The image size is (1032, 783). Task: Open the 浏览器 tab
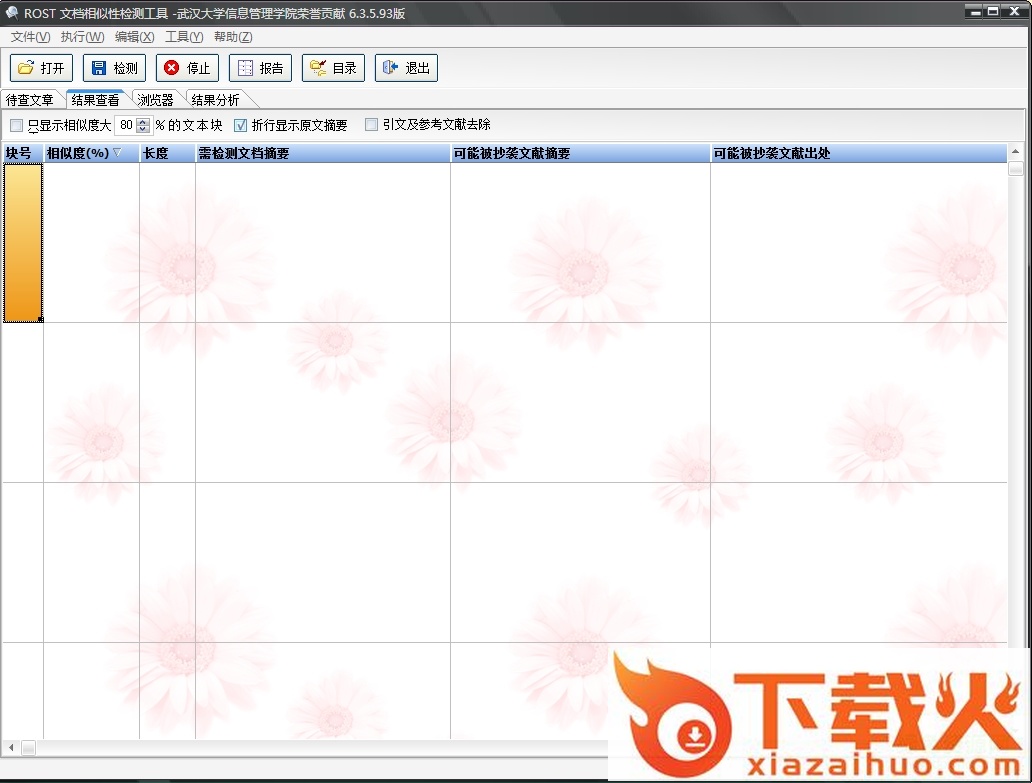click(155, 100)
